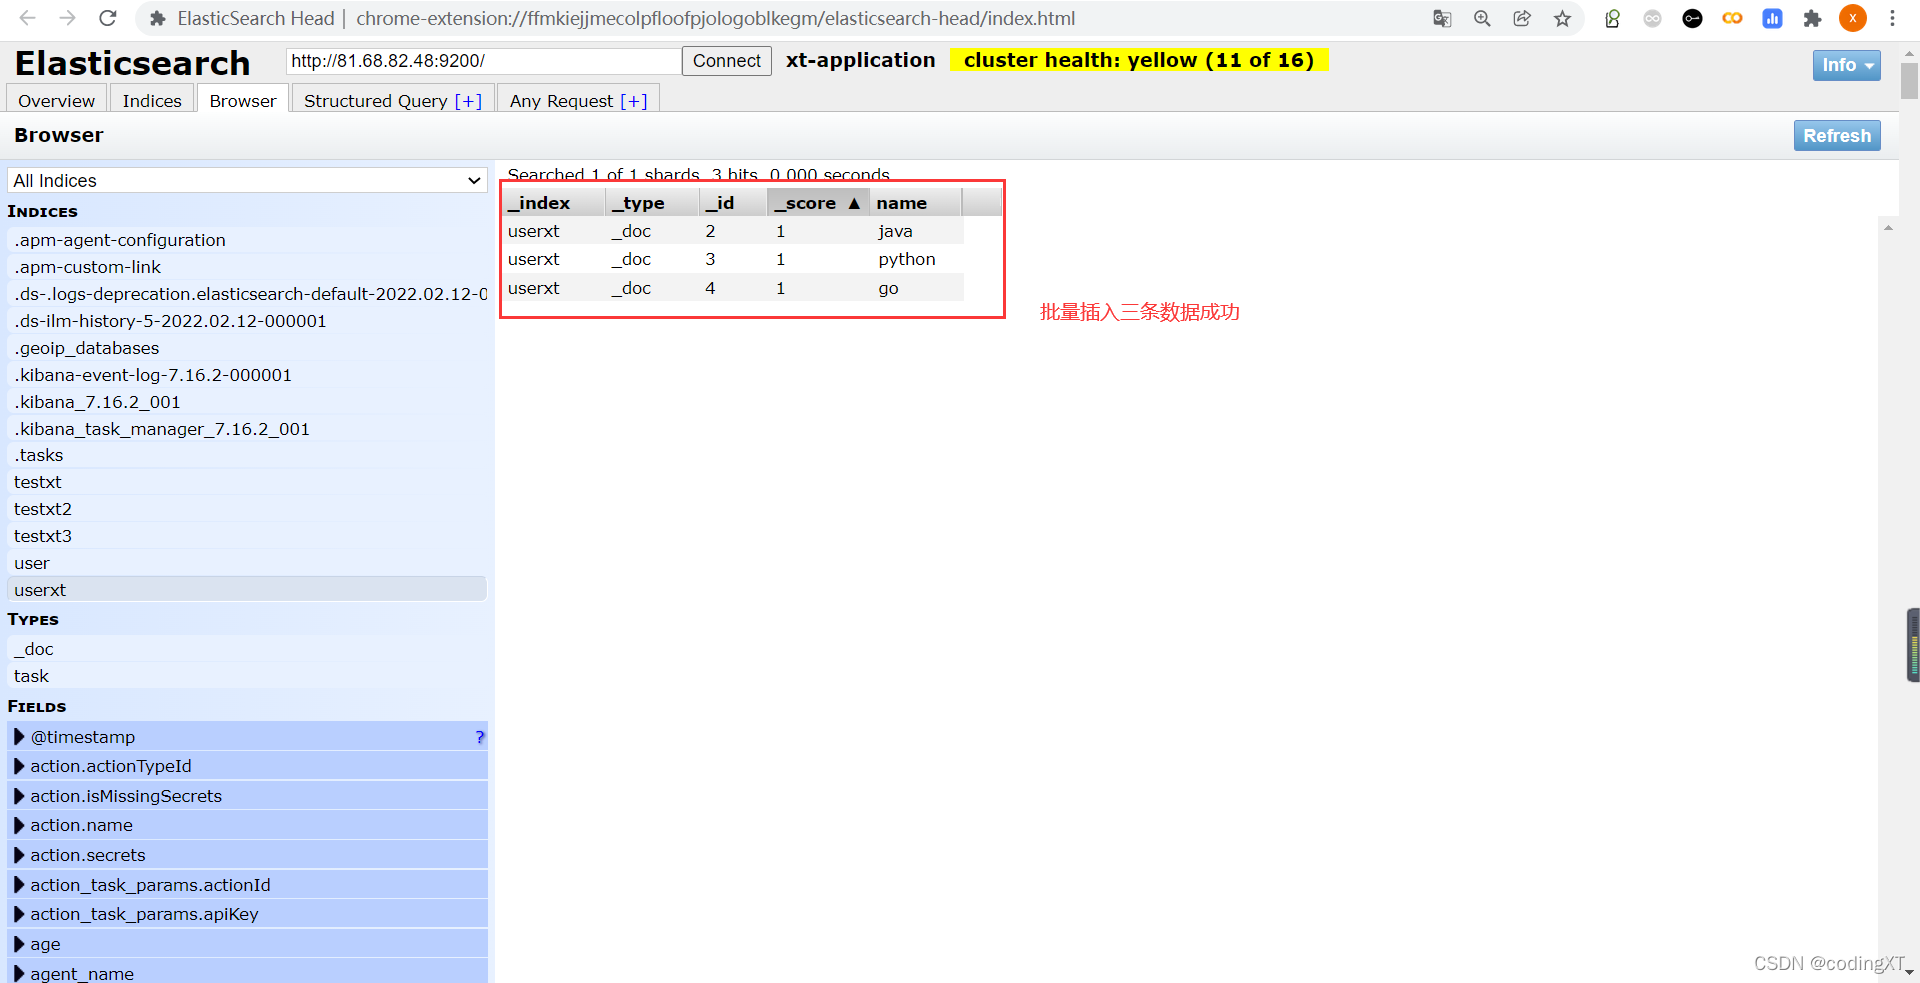Open the result row named python
Image resolution: width=1920 pixels, height=983 pixels.
(x=733, y=259)
